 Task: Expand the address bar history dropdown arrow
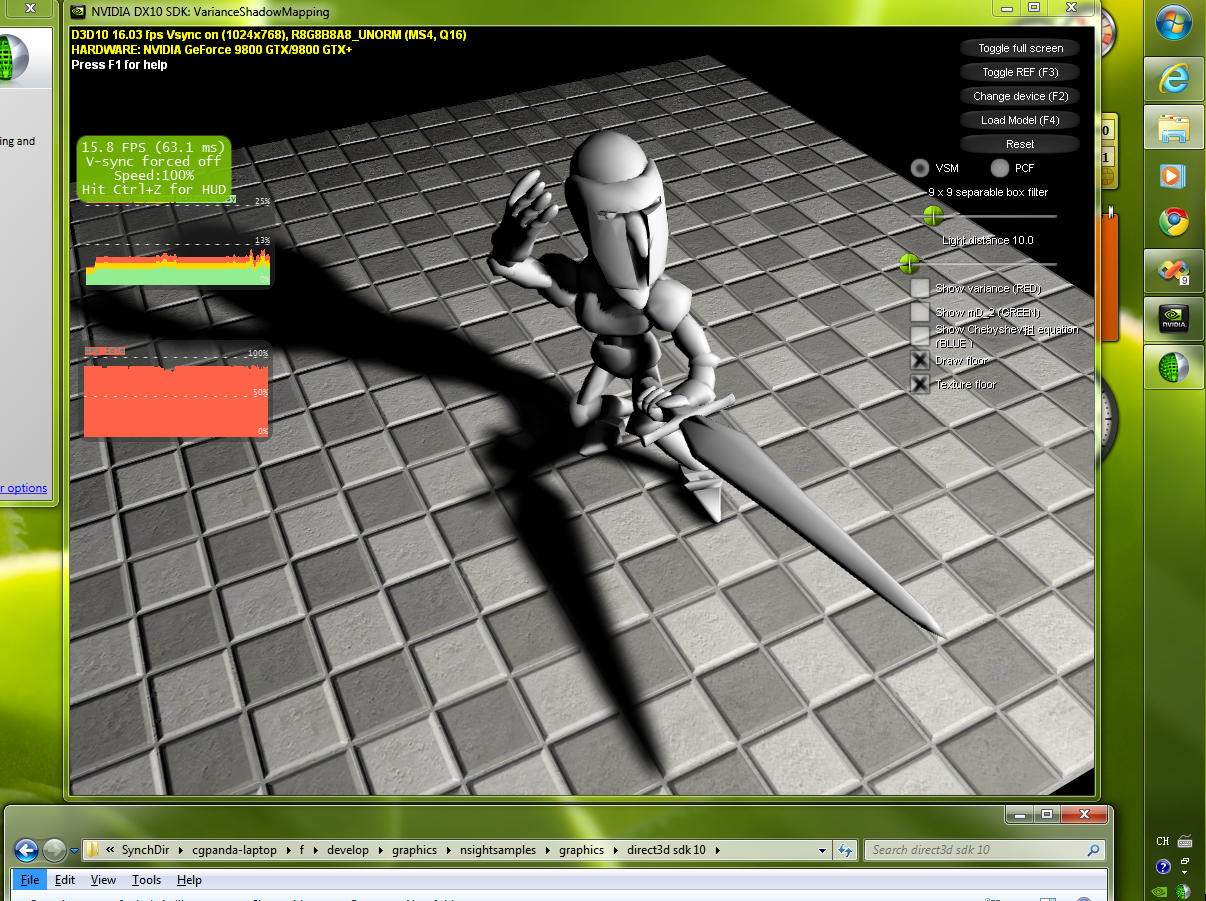[823, 851]
